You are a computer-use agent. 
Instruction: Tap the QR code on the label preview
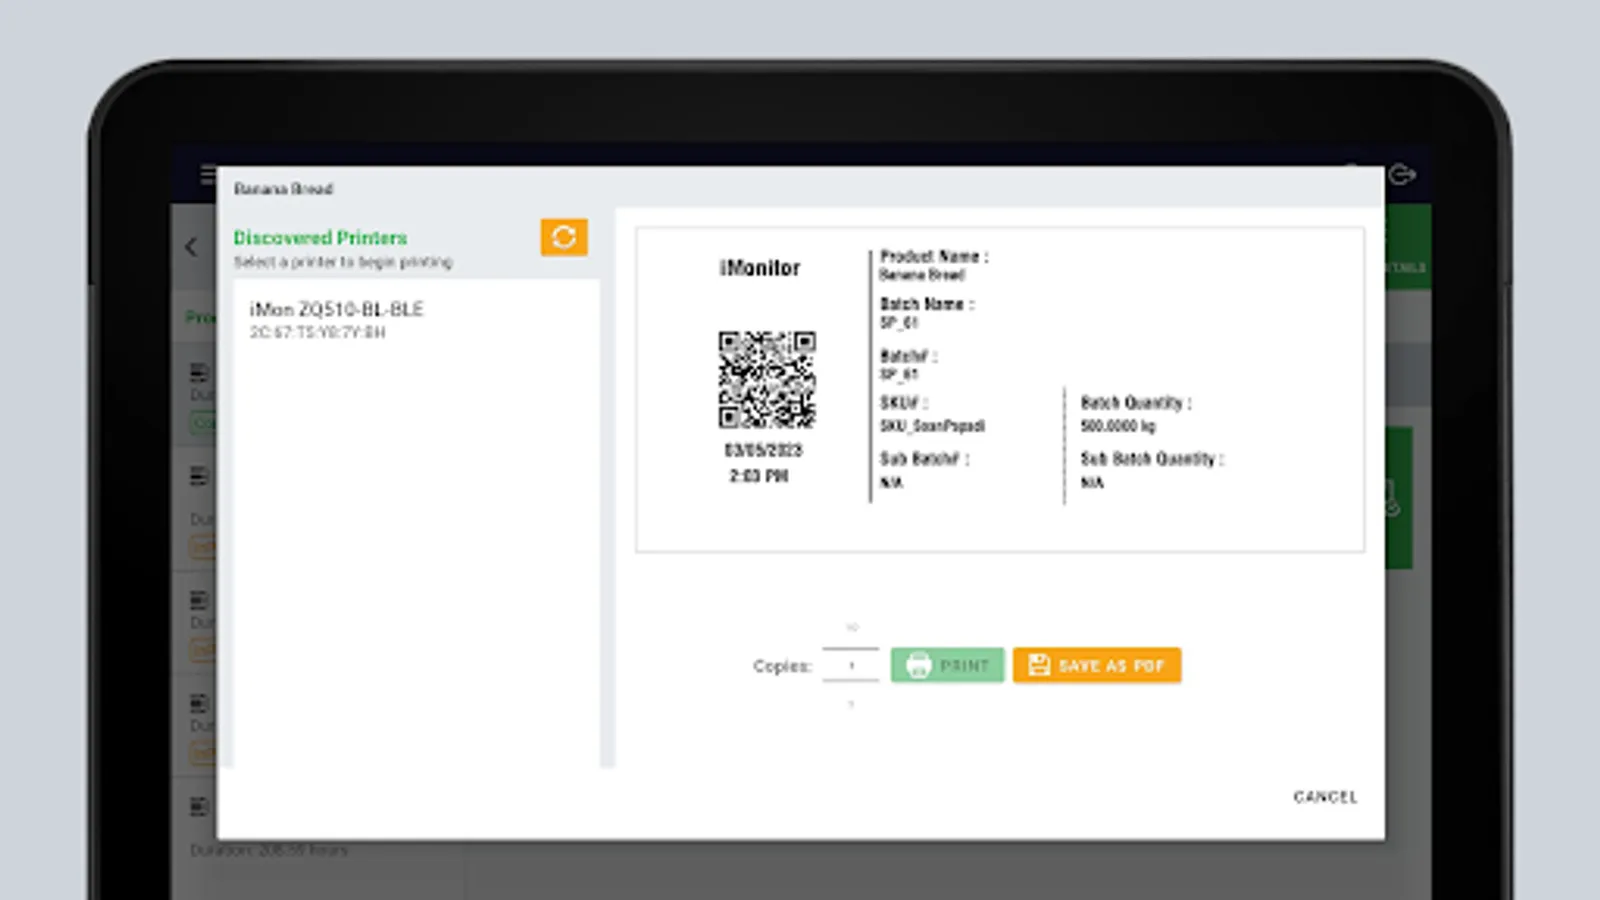click(x=767, y=380)
